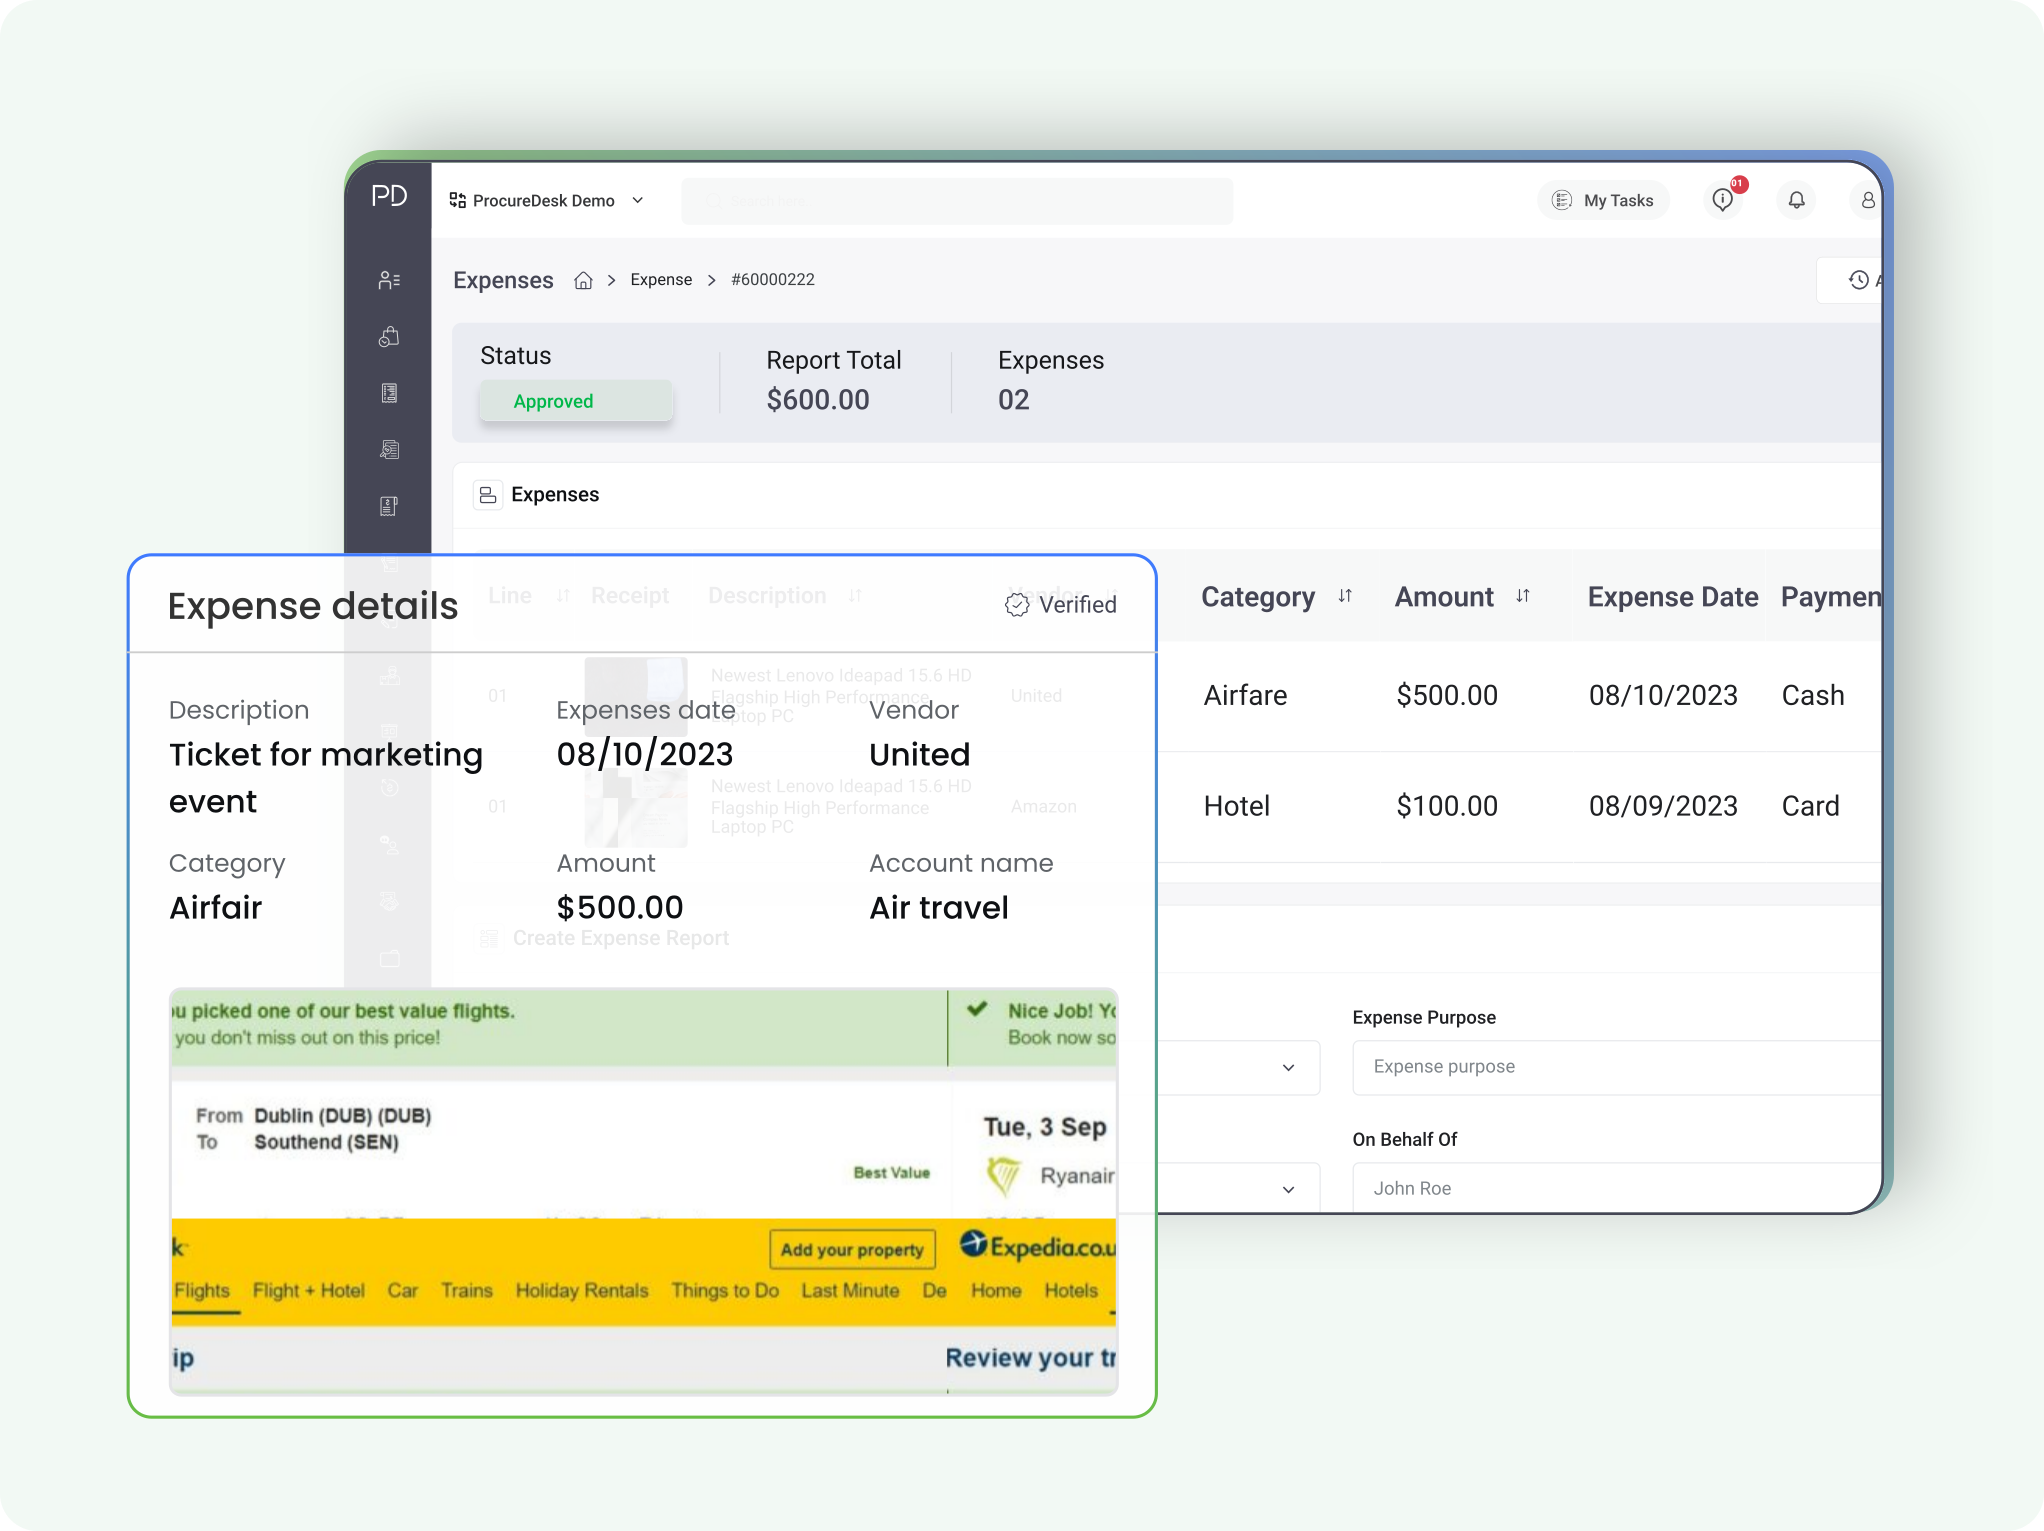The width and height of the screenshot is (2044, 1531).
Task: Click the Cash payment cell
Action: [1813, 696]
